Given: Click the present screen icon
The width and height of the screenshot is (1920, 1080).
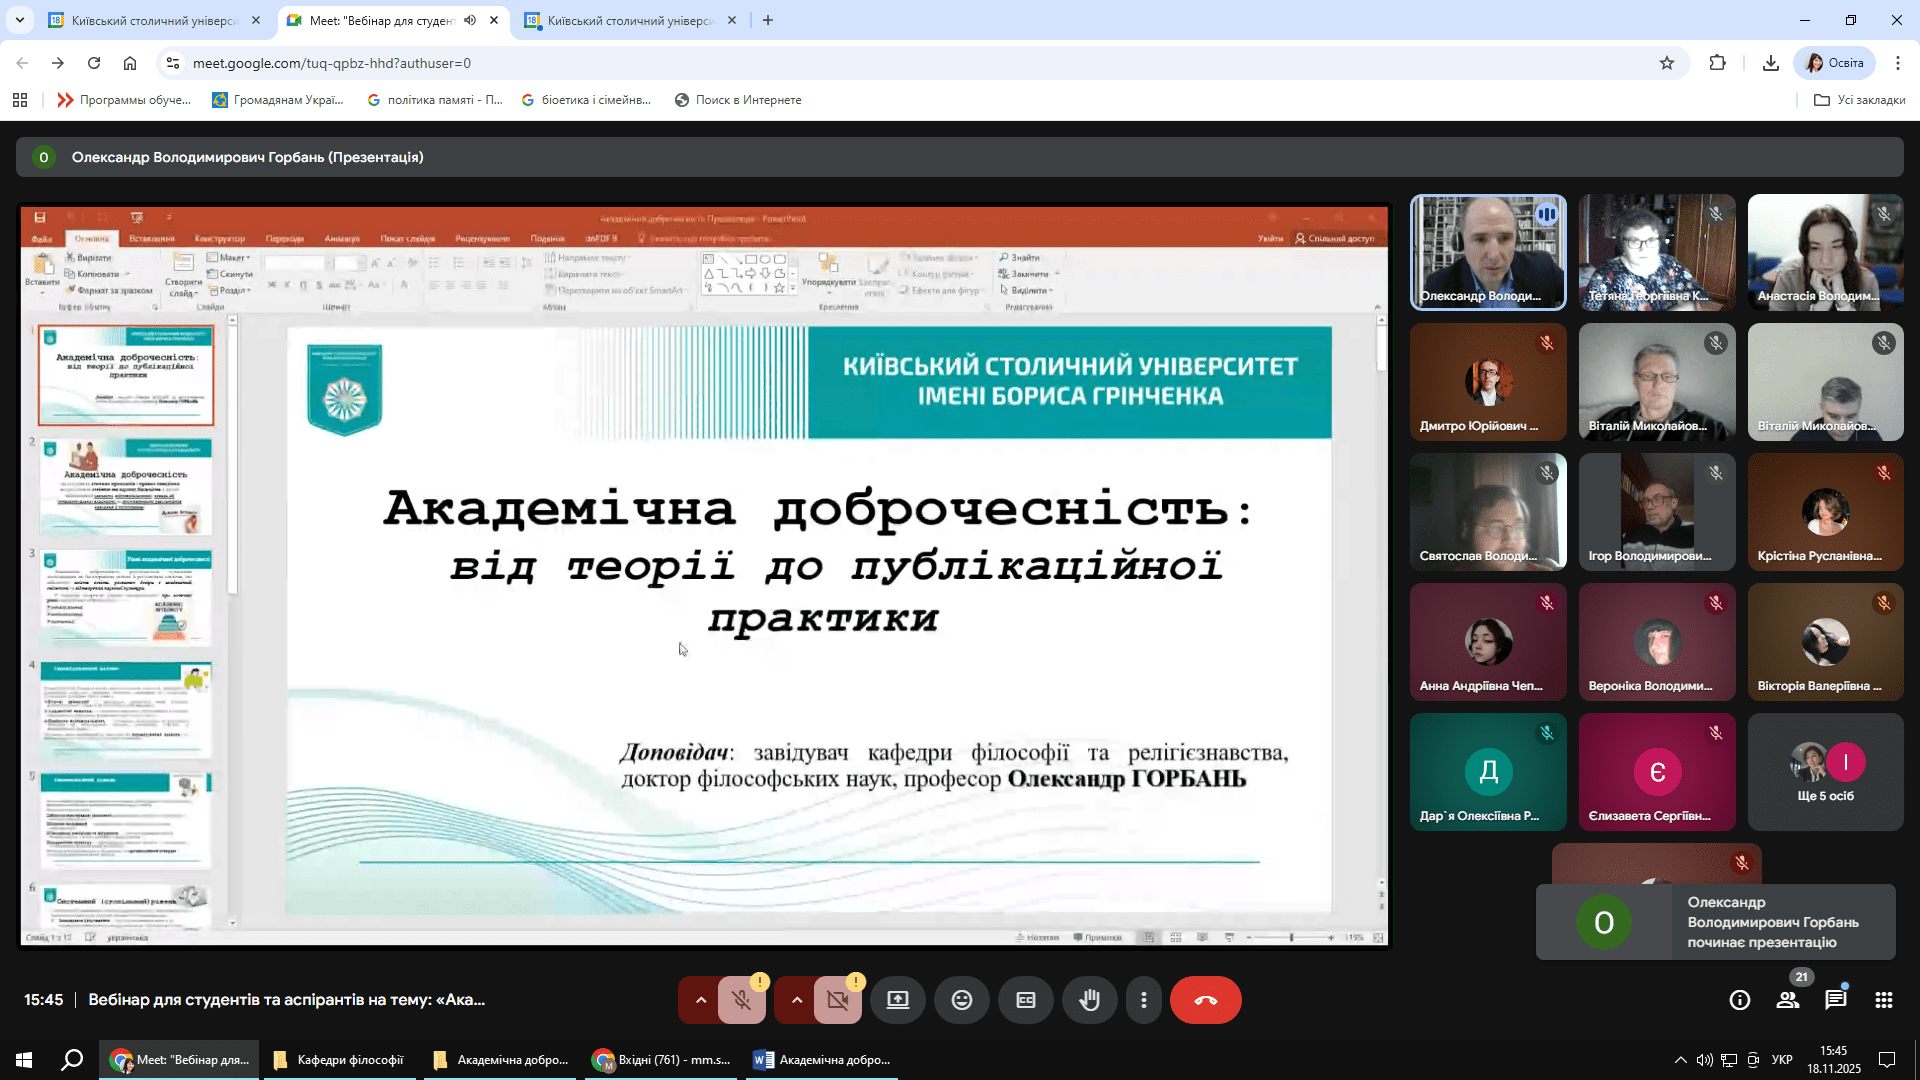Looking at the screenshot, I should point(897,1000).
